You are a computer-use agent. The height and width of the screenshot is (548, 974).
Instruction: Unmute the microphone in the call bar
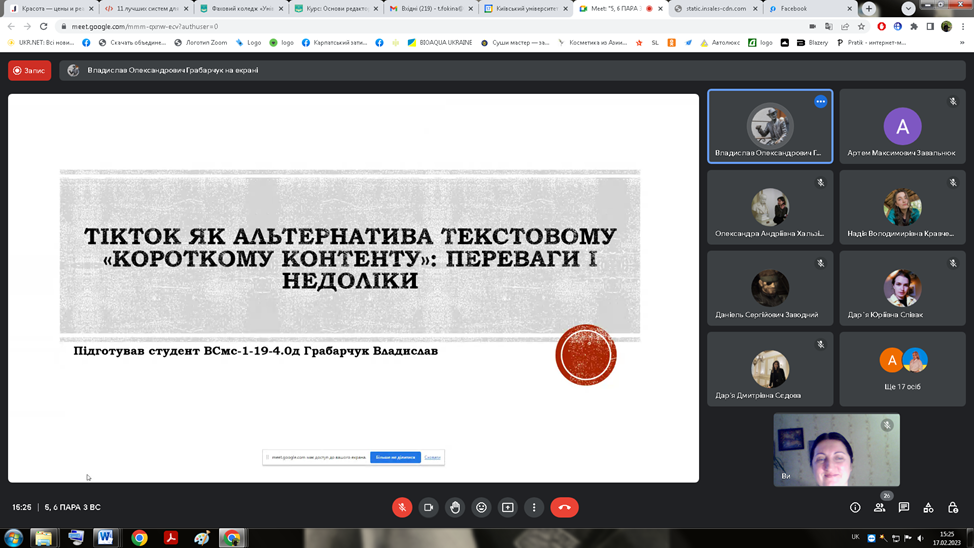click(x=402, y=507)
